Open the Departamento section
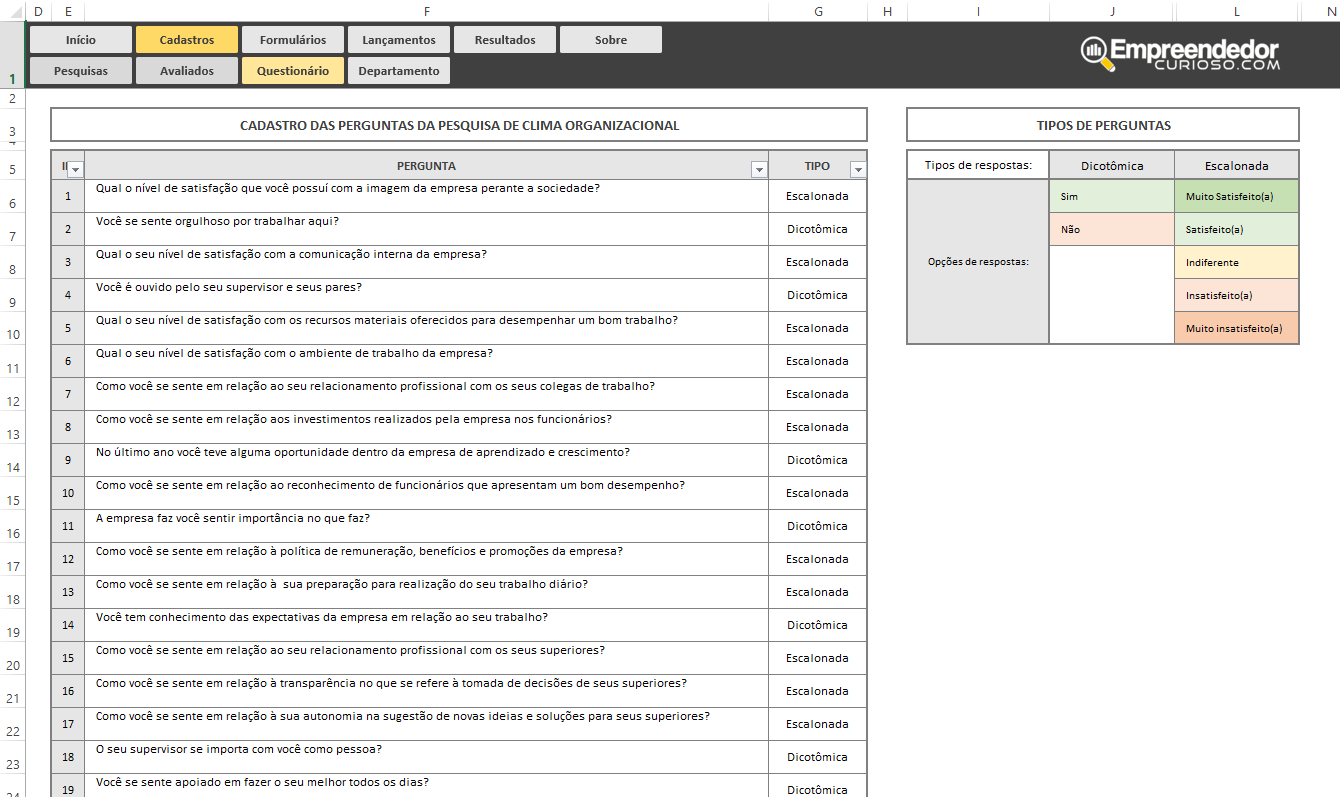This screenshot has width=1340, height=797. tap(398, 71)
